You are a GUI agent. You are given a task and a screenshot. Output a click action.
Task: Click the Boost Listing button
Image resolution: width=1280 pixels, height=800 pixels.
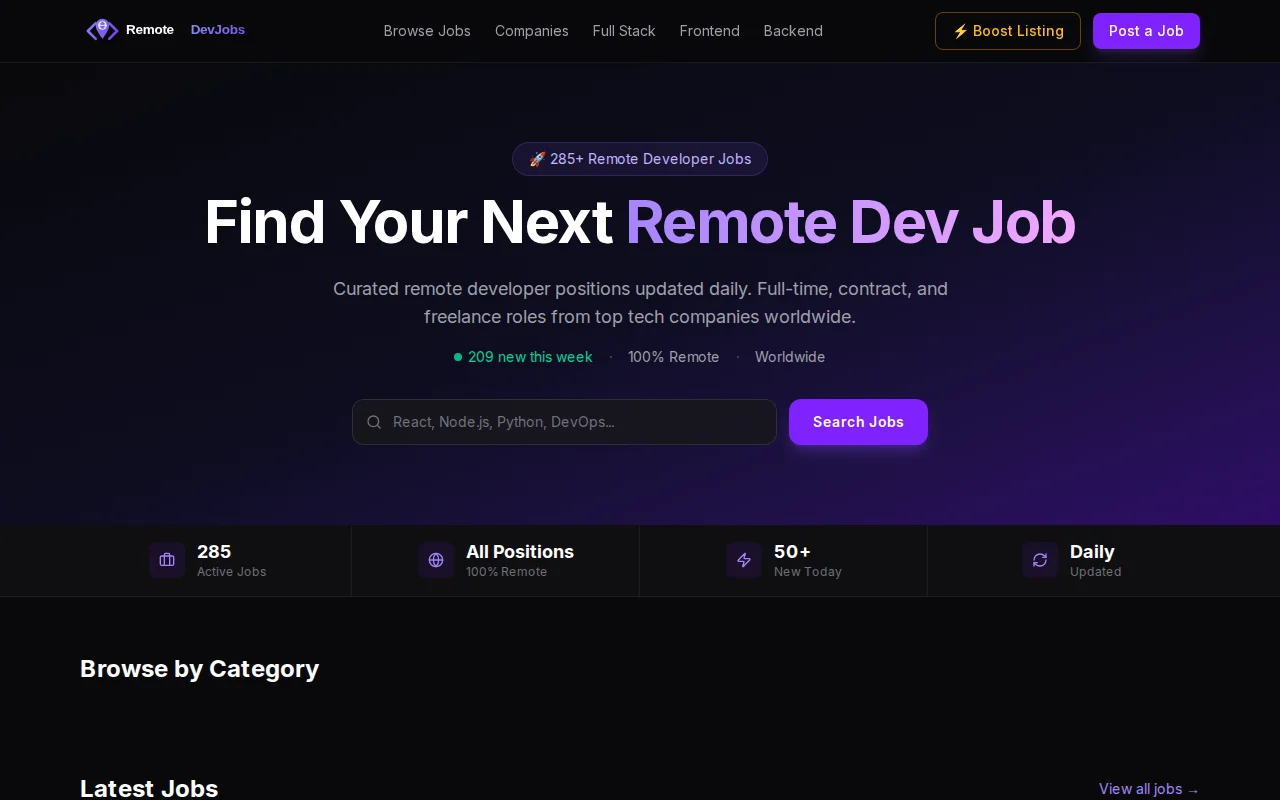coord(1008,31)
